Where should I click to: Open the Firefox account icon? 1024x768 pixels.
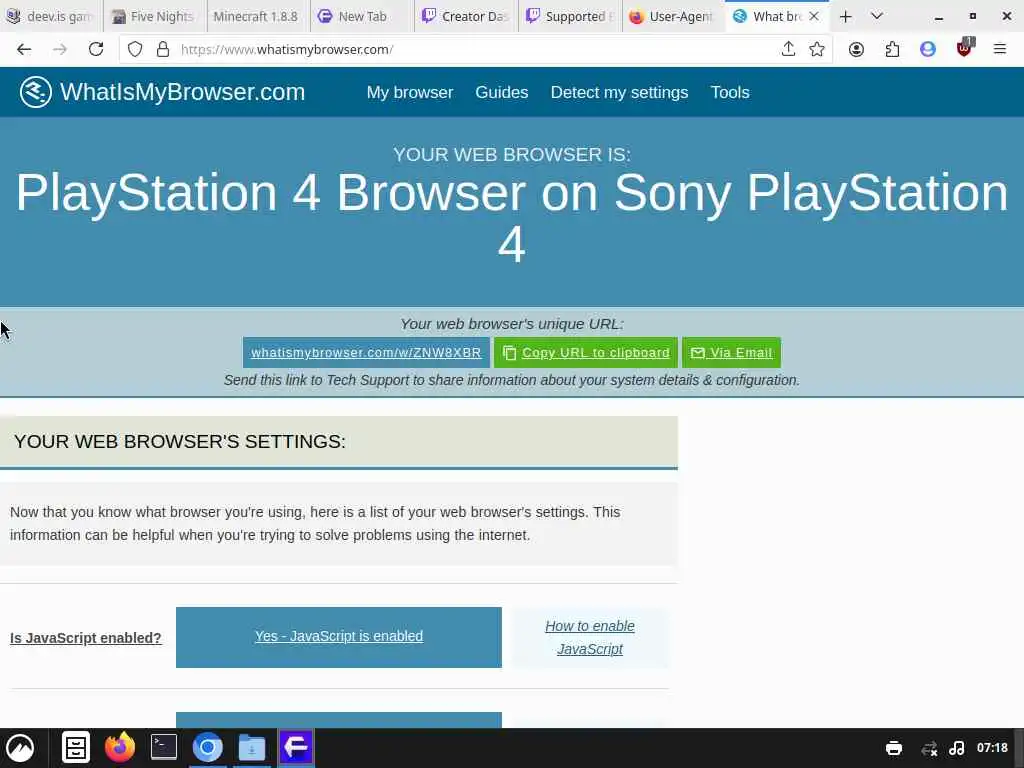pos(856,50)
